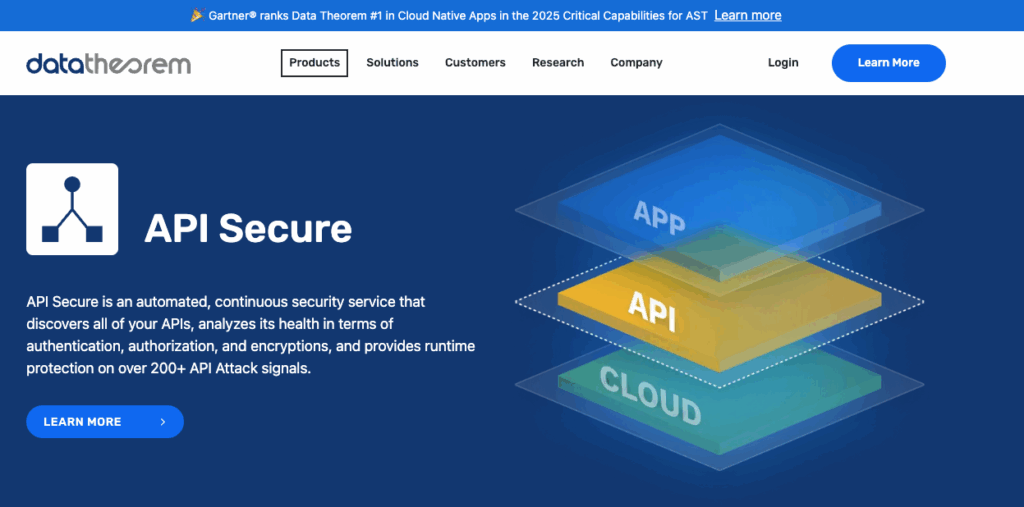Viewport: 1024px width, 507px height.
Task: Click the API Secure description paragraph
Action: pyautogui.click(x=250, y=335)
